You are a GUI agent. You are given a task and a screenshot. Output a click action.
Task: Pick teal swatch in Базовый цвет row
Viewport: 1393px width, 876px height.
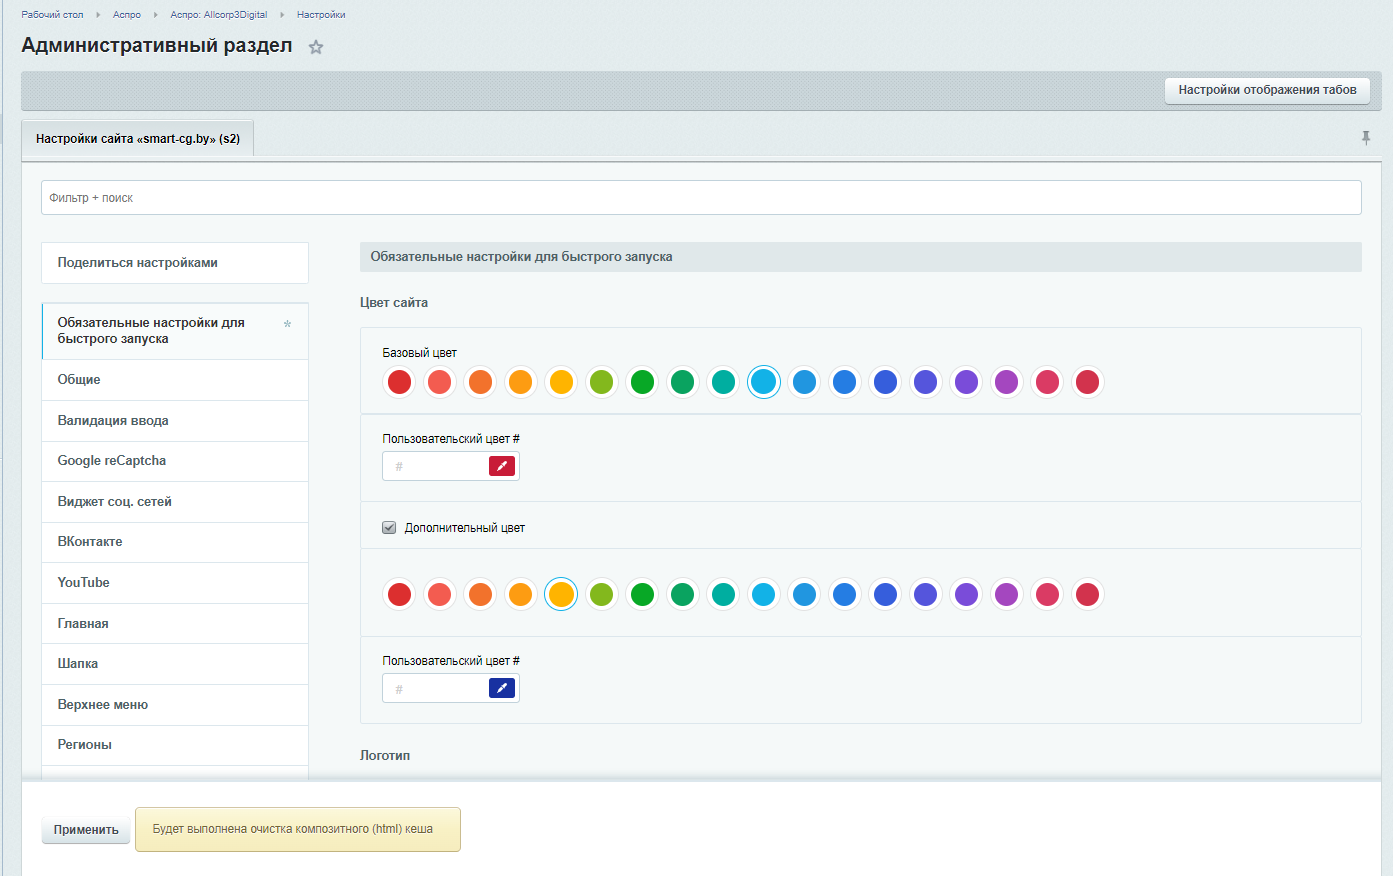(x=723, y=382)
